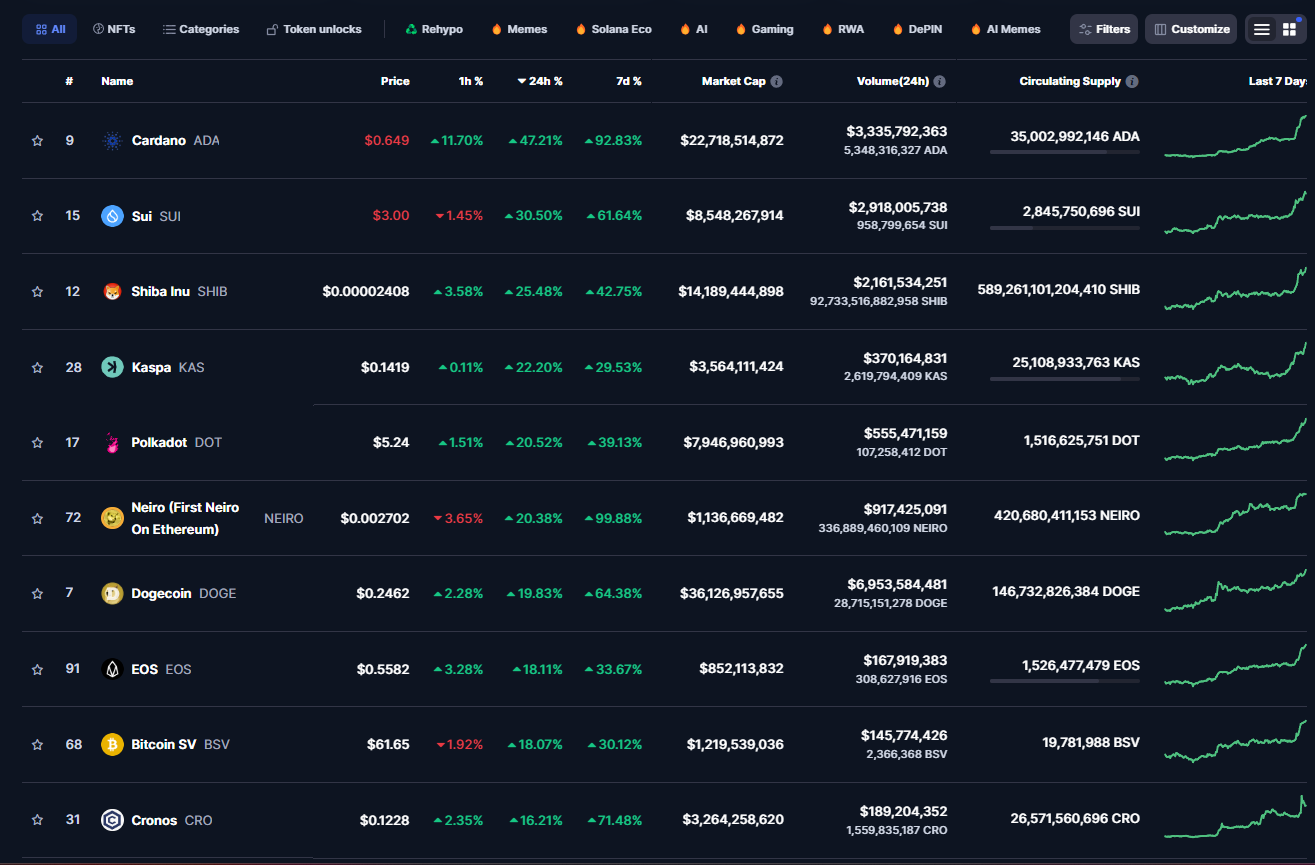Viewport: 1315px width, 865px height.
Task: Click Sui circulating supply progress bar
Action: point(1064,228)
